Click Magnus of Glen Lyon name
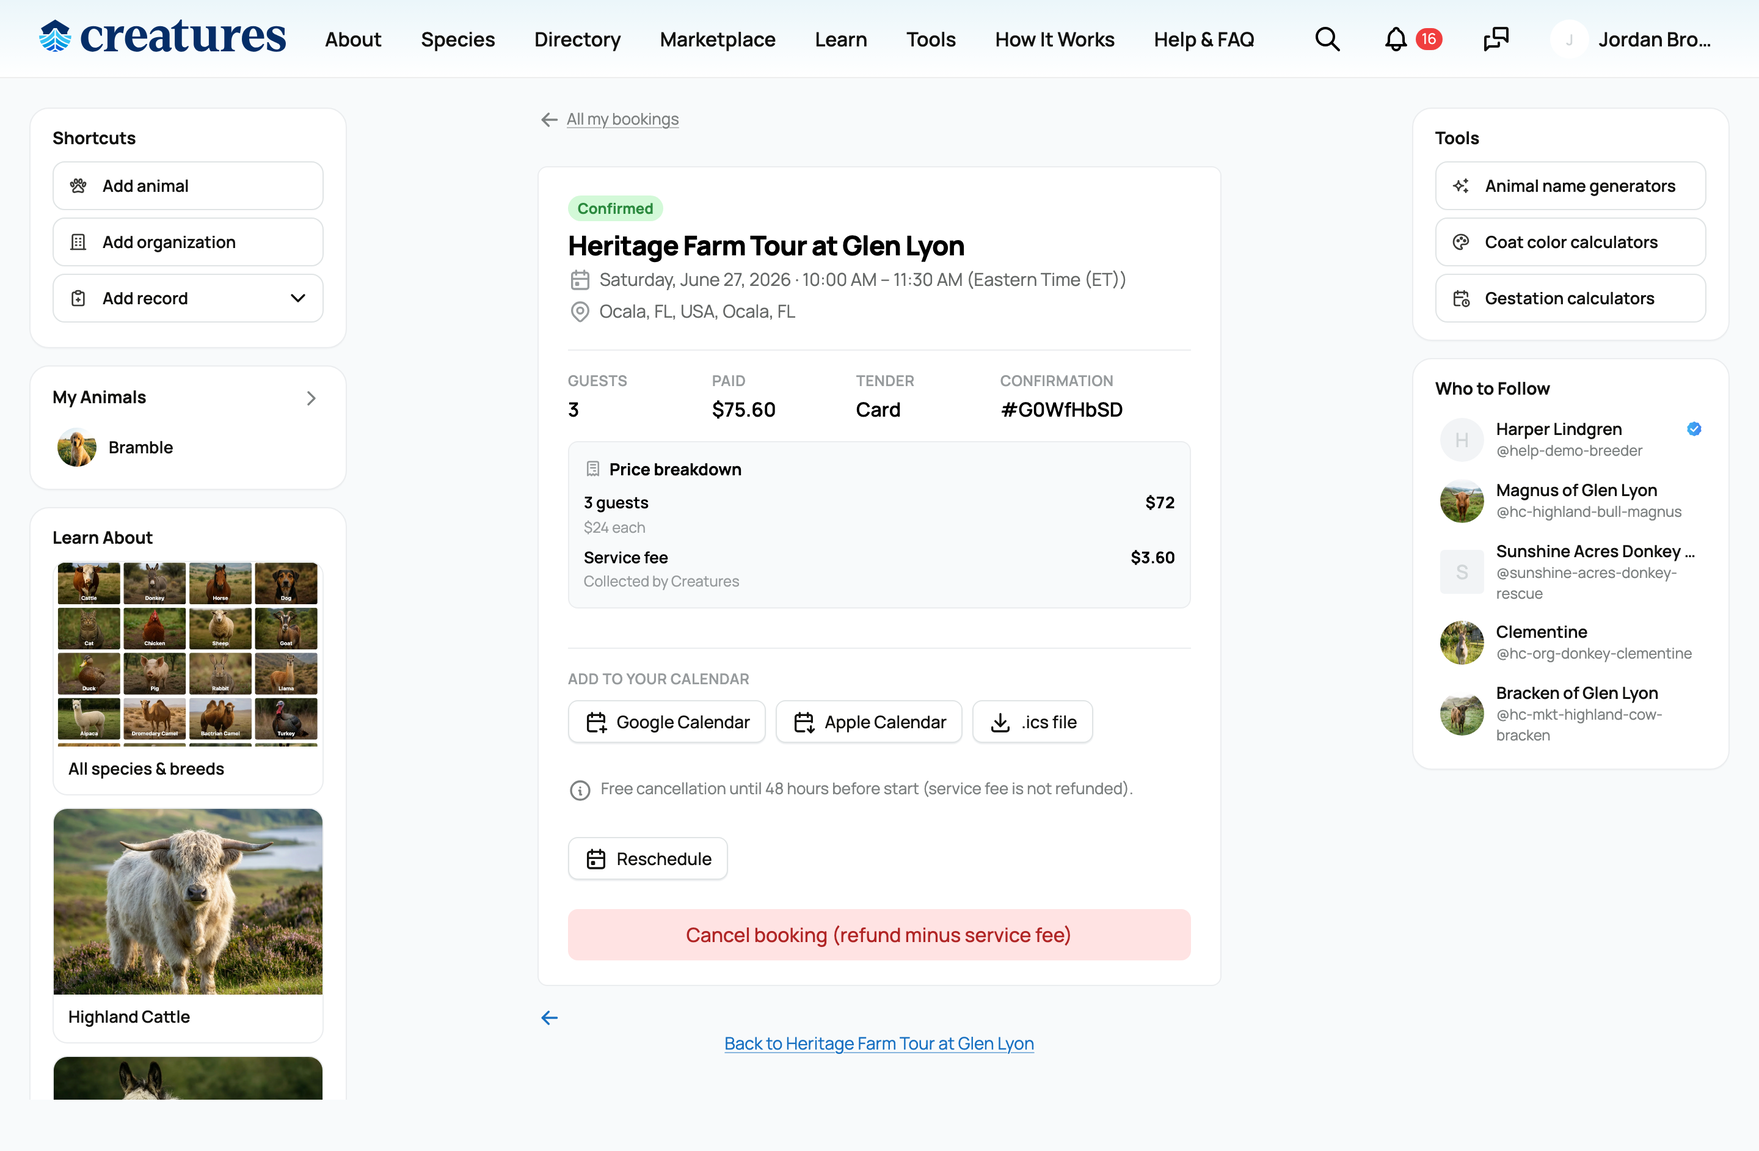Screen dimensions: 1759x1151 pyautogui.click(x=1576, y=490)
